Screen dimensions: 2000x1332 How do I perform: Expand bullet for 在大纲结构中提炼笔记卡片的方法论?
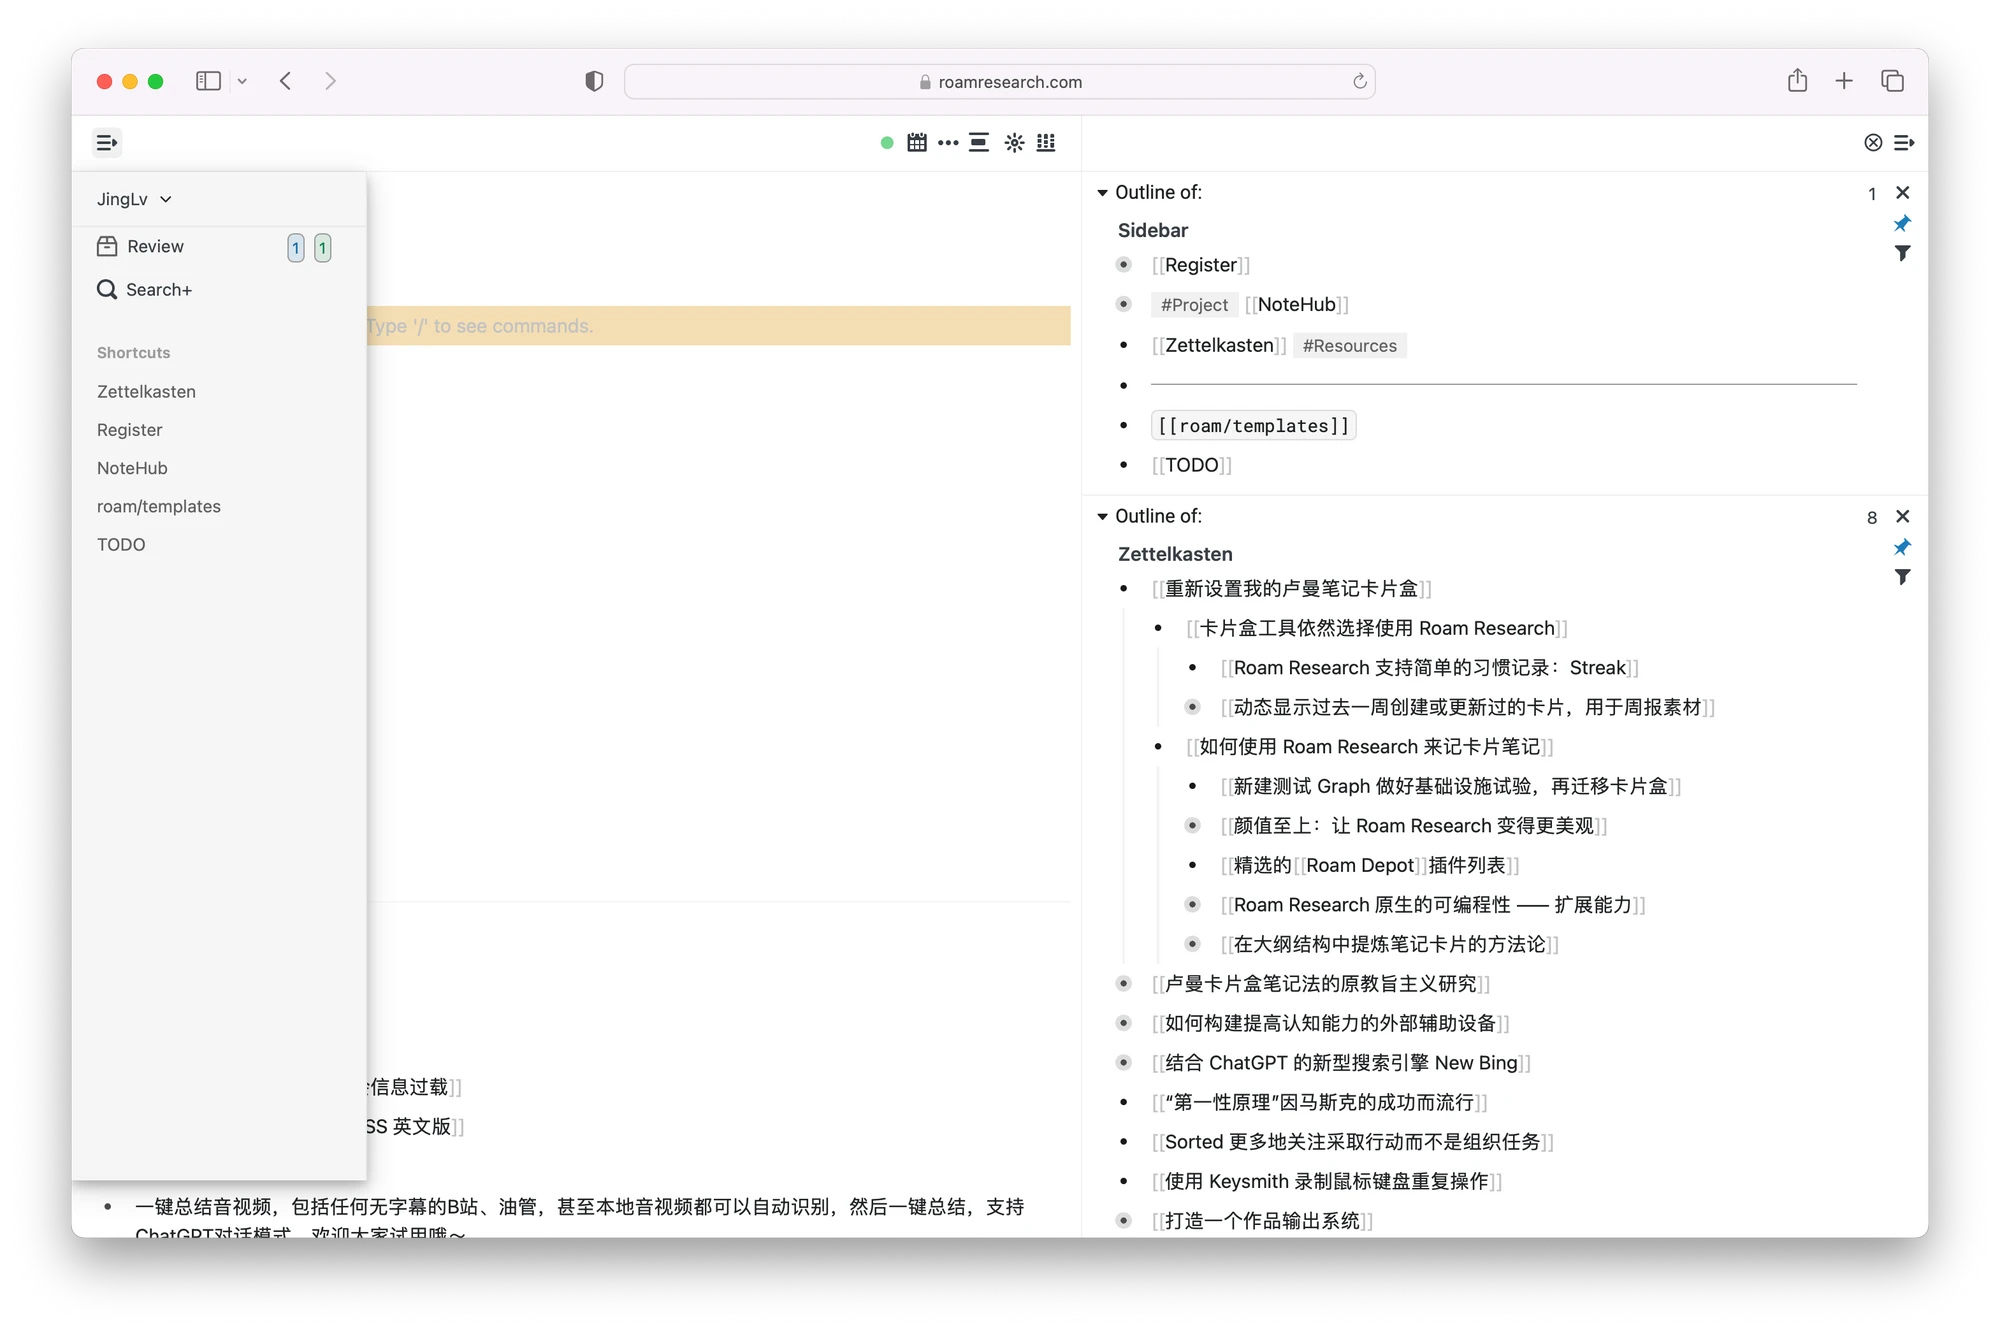click(1193, 944)
